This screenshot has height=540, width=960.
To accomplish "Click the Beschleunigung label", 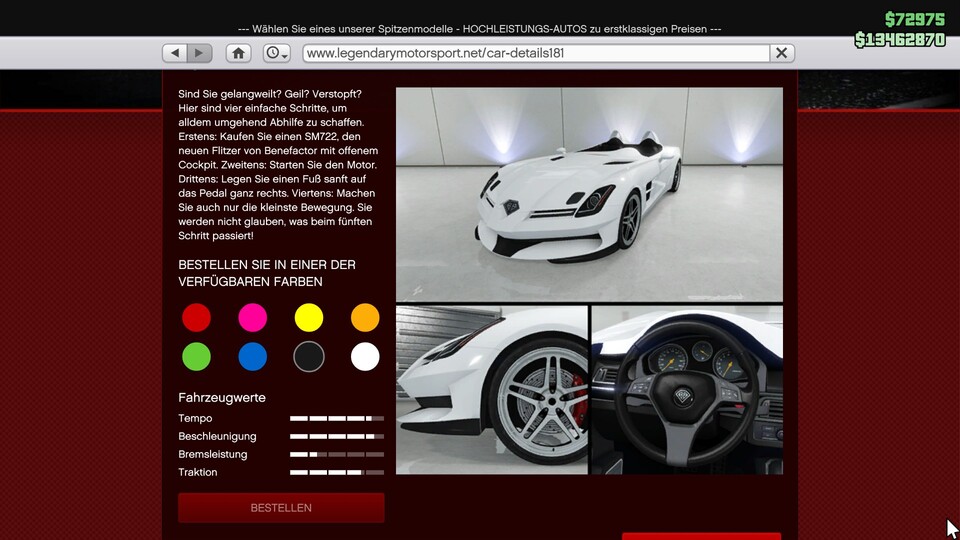I will coord(217,437).
